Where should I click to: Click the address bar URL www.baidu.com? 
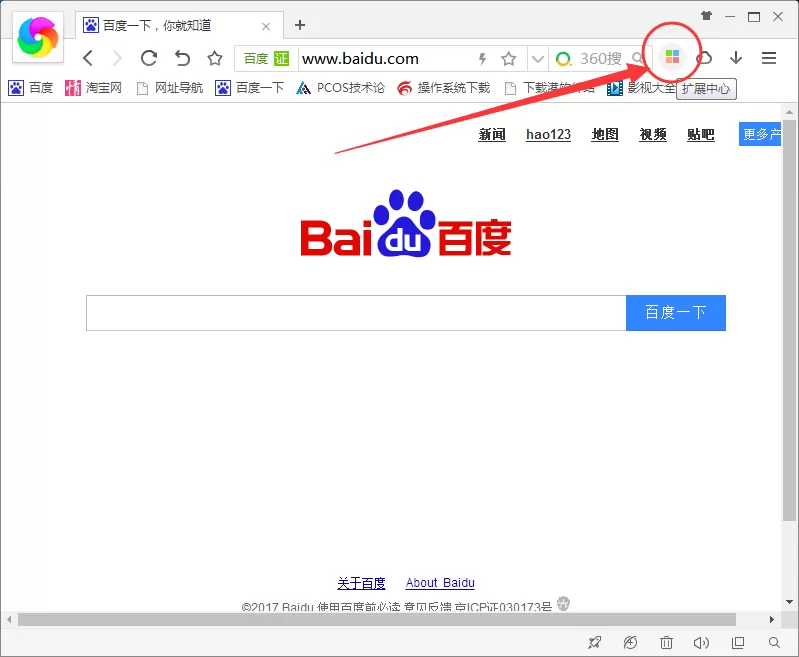[360, 59]
